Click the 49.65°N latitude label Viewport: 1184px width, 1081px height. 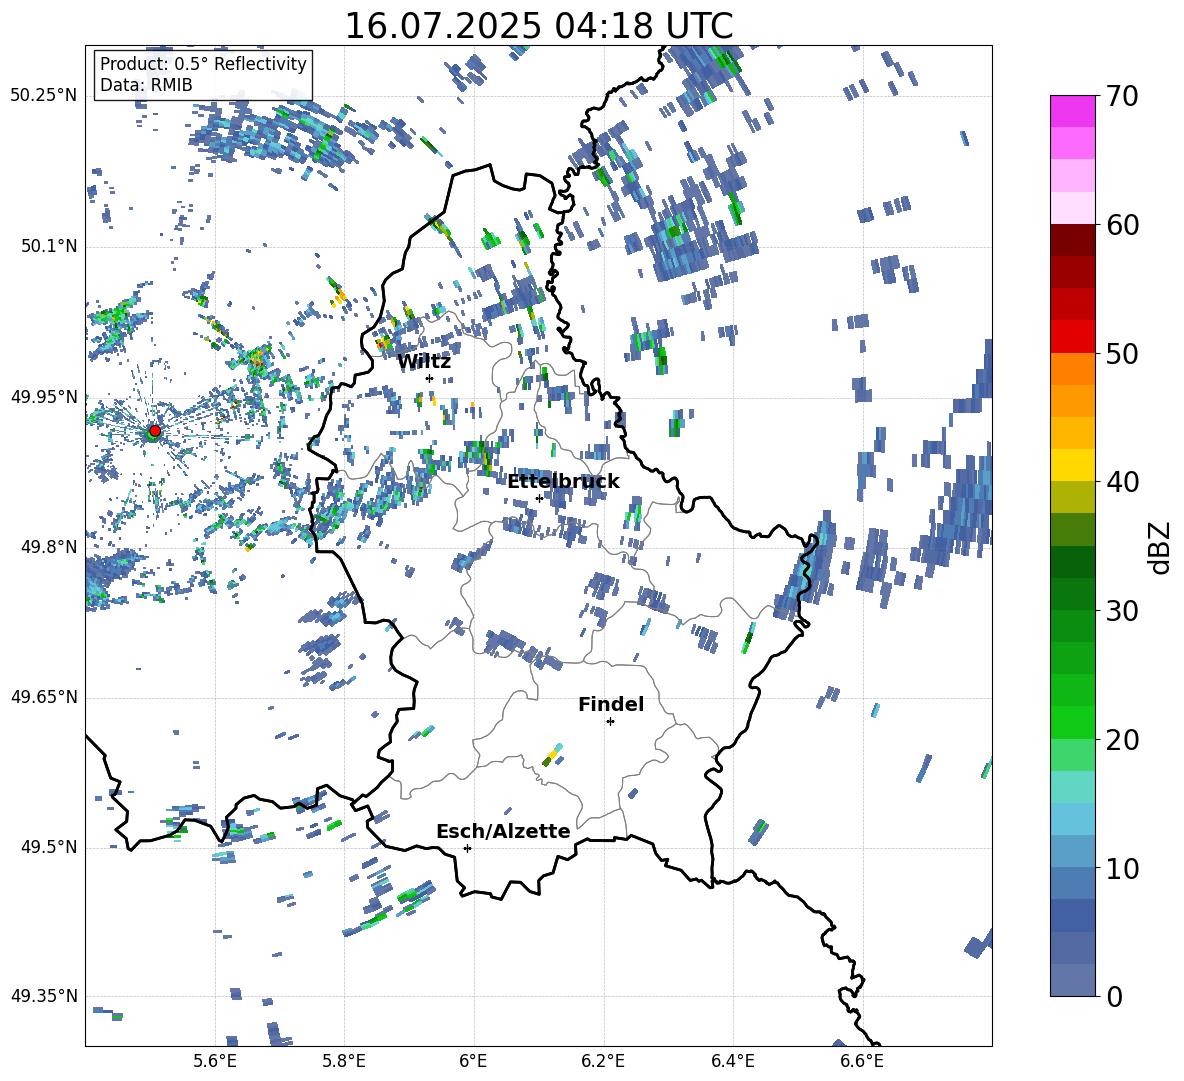[43, 697]
